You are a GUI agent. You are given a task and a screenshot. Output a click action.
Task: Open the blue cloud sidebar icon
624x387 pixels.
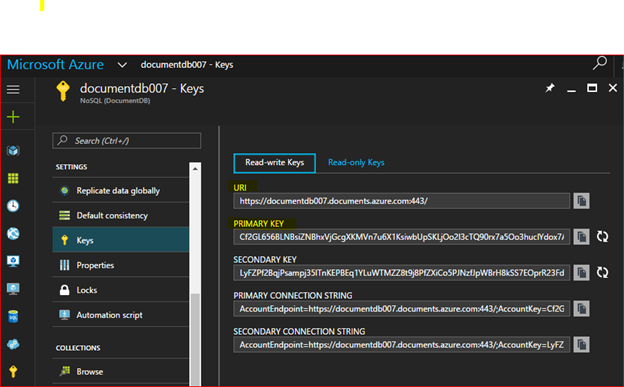coord(13,344)
